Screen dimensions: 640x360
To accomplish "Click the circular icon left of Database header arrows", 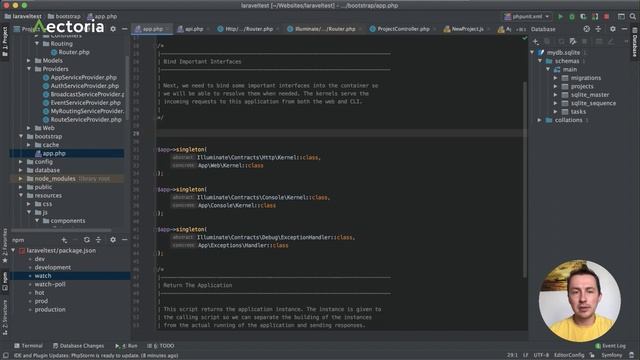I will tap(587, 29).
